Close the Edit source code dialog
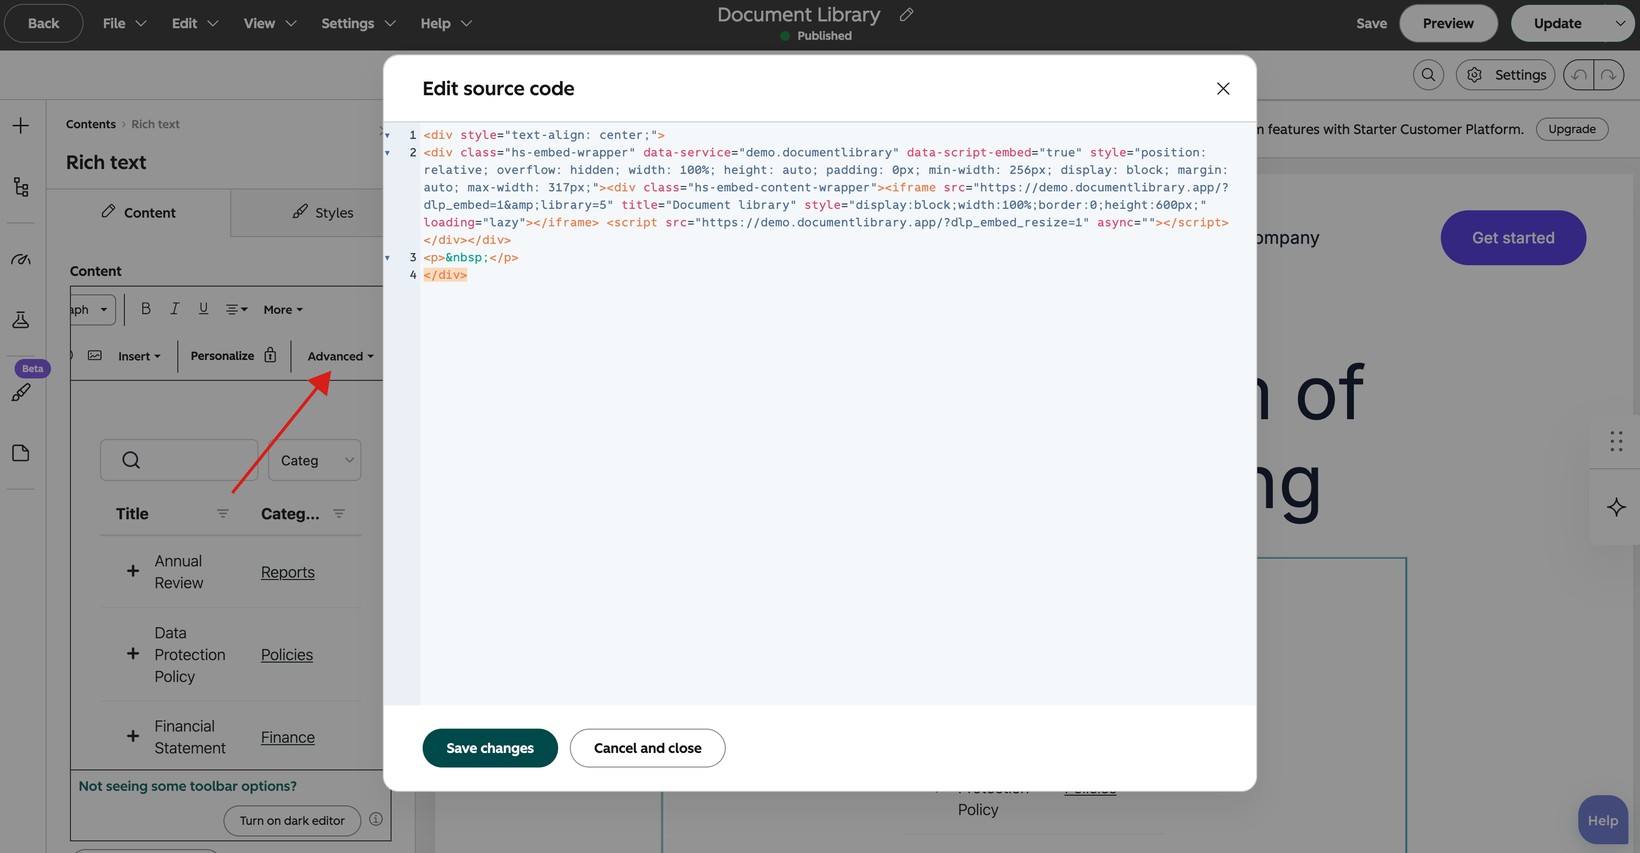This screenshot has width=1640, height=853. [x=1222, y=88]
